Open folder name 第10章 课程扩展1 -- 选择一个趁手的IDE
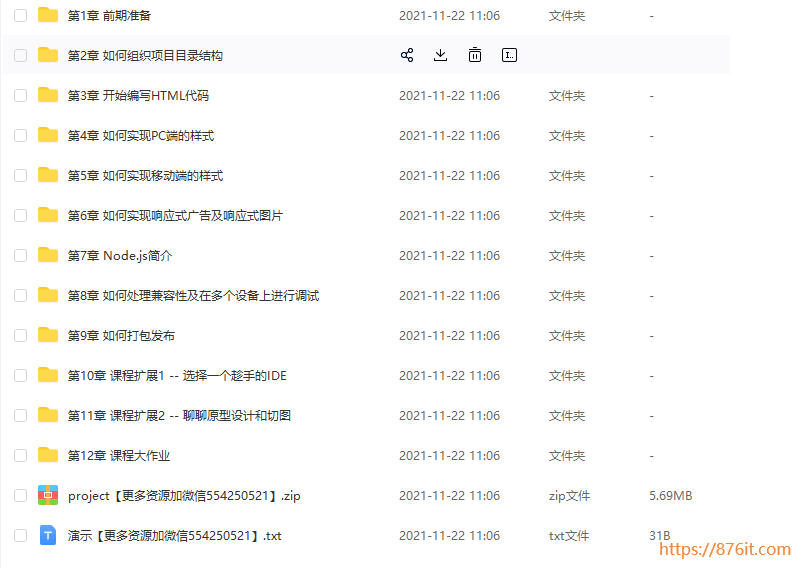807x568 pixels. (177, 376)
